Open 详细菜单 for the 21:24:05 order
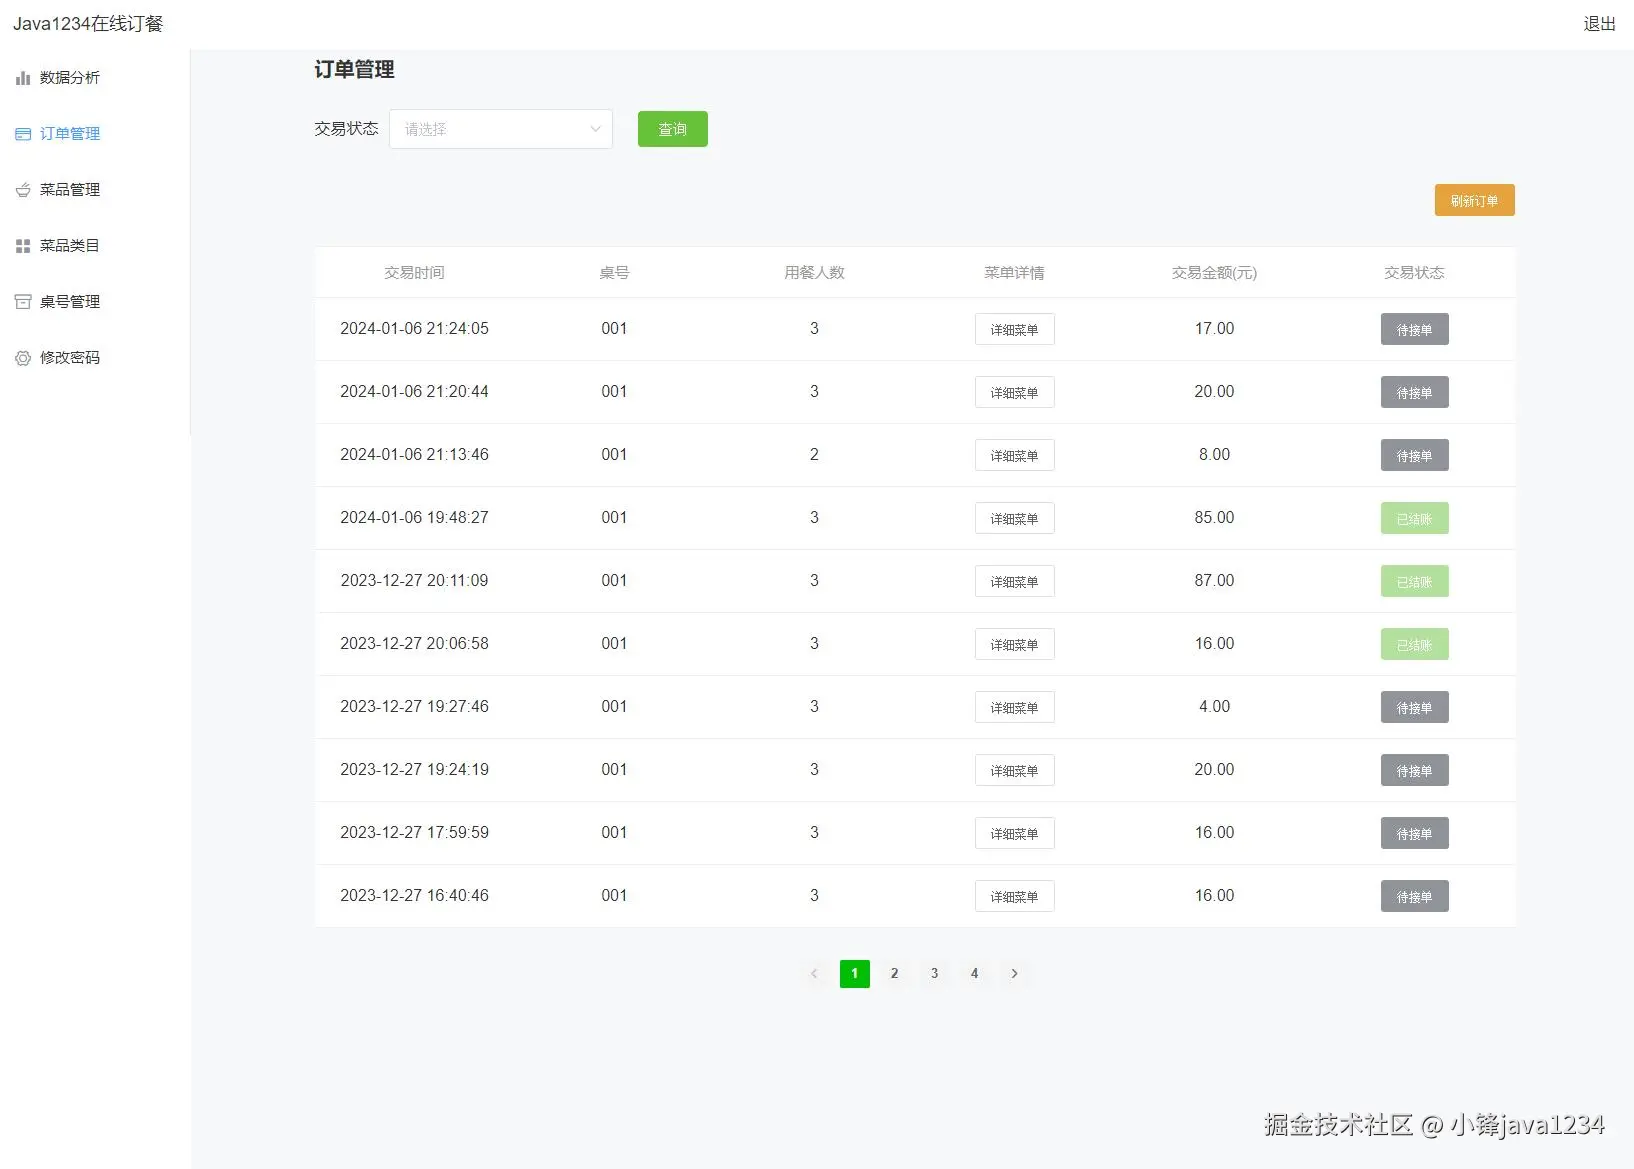 coord(1014,329)
